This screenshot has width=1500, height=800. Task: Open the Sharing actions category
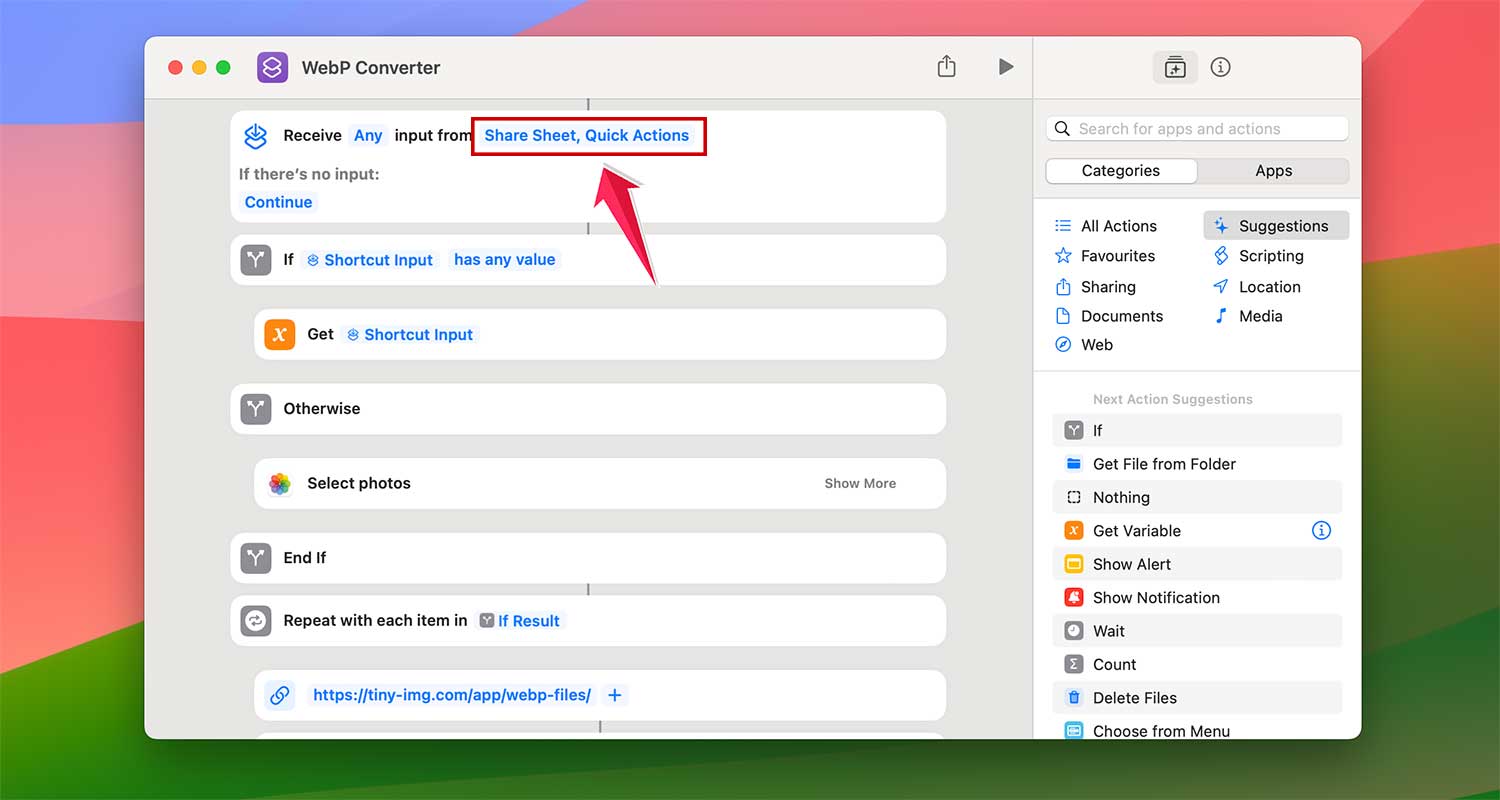pos(1107,287)
